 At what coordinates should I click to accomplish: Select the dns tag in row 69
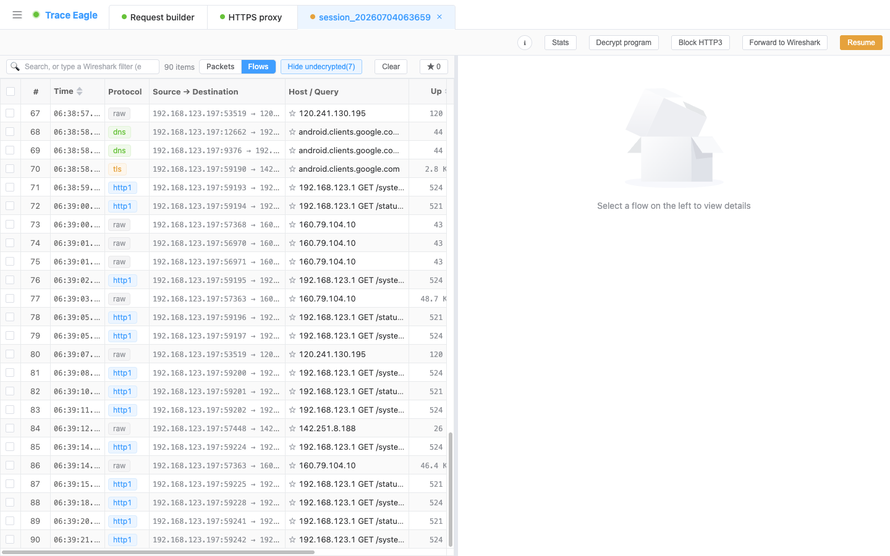click(119, 150)
